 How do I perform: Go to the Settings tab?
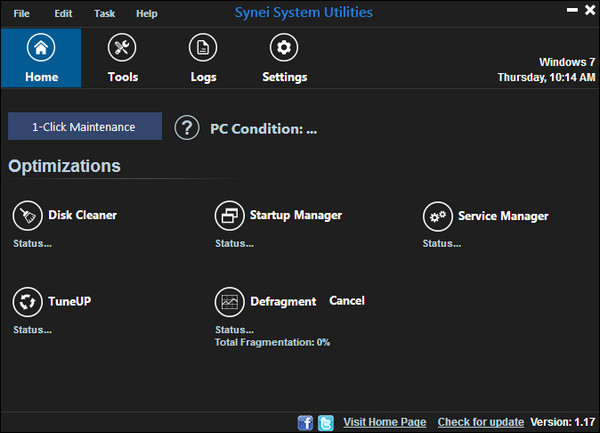click(284, 58)
